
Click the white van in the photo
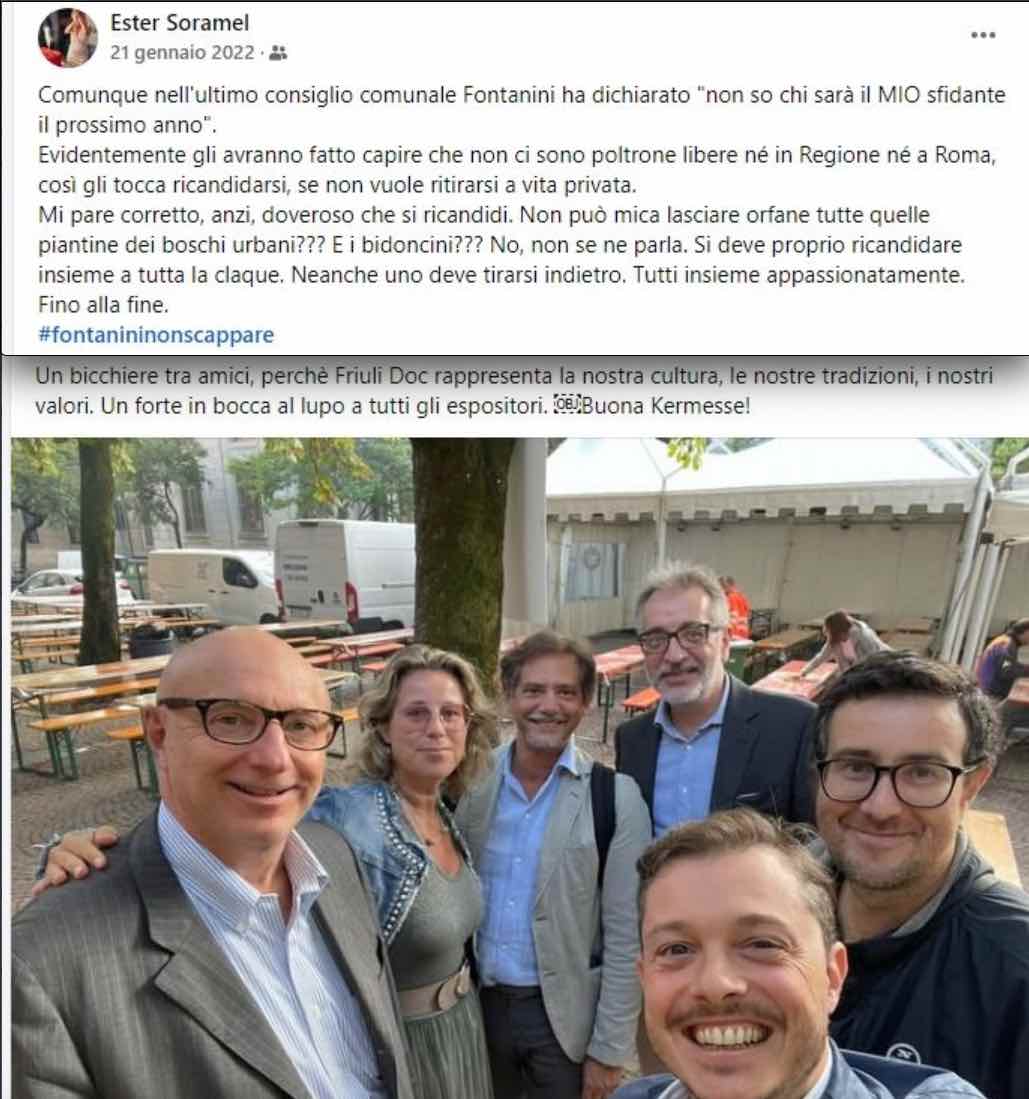[346, 571]
